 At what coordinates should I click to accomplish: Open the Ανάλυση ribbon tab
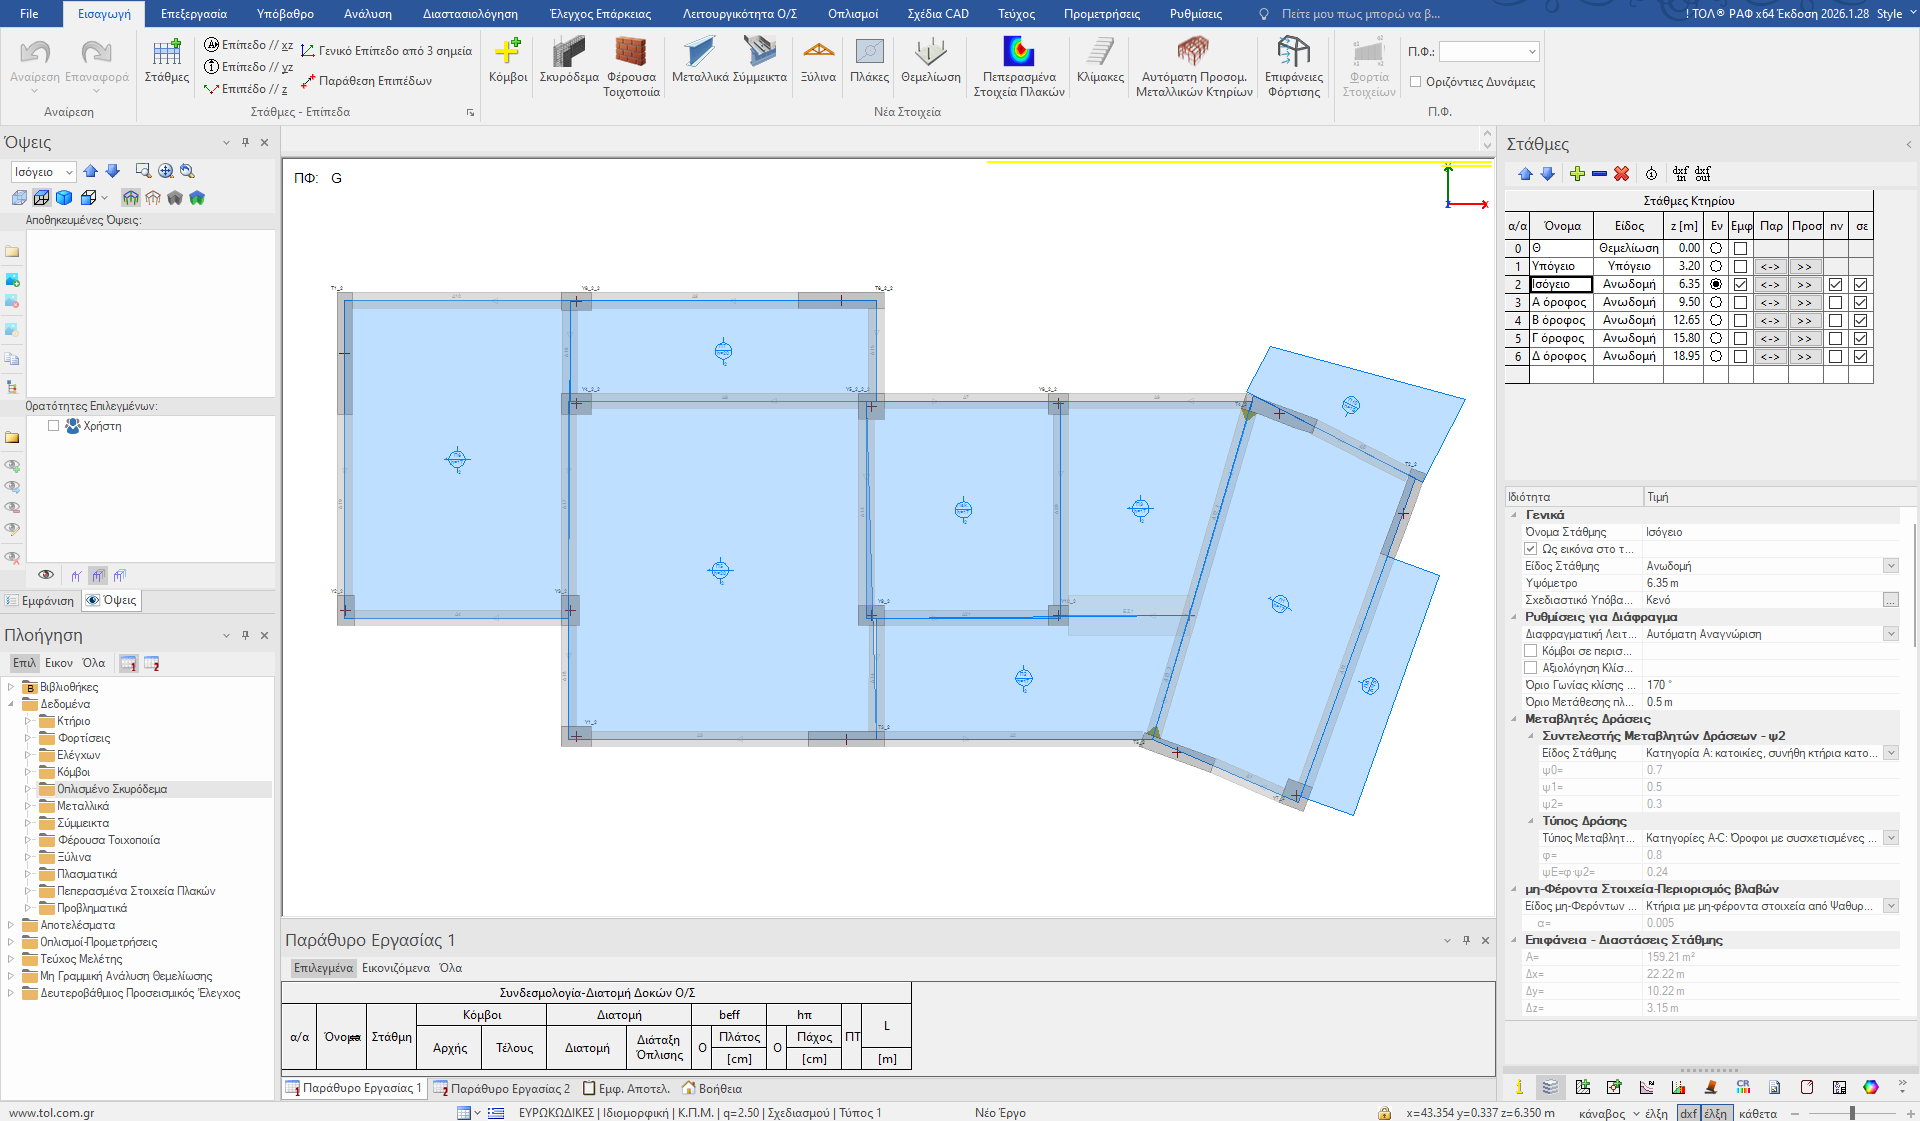[x=367, y=14]
